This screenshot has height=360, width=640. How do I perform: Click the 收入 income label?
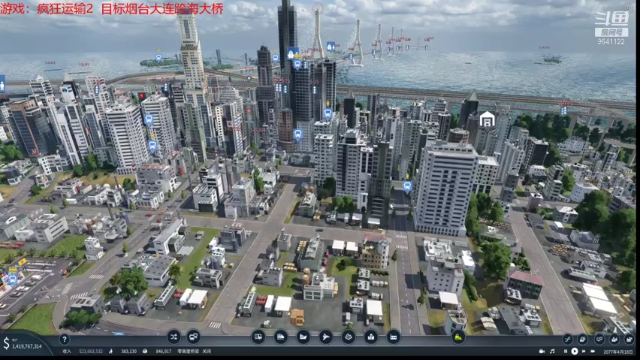click(x=67, y=351)
